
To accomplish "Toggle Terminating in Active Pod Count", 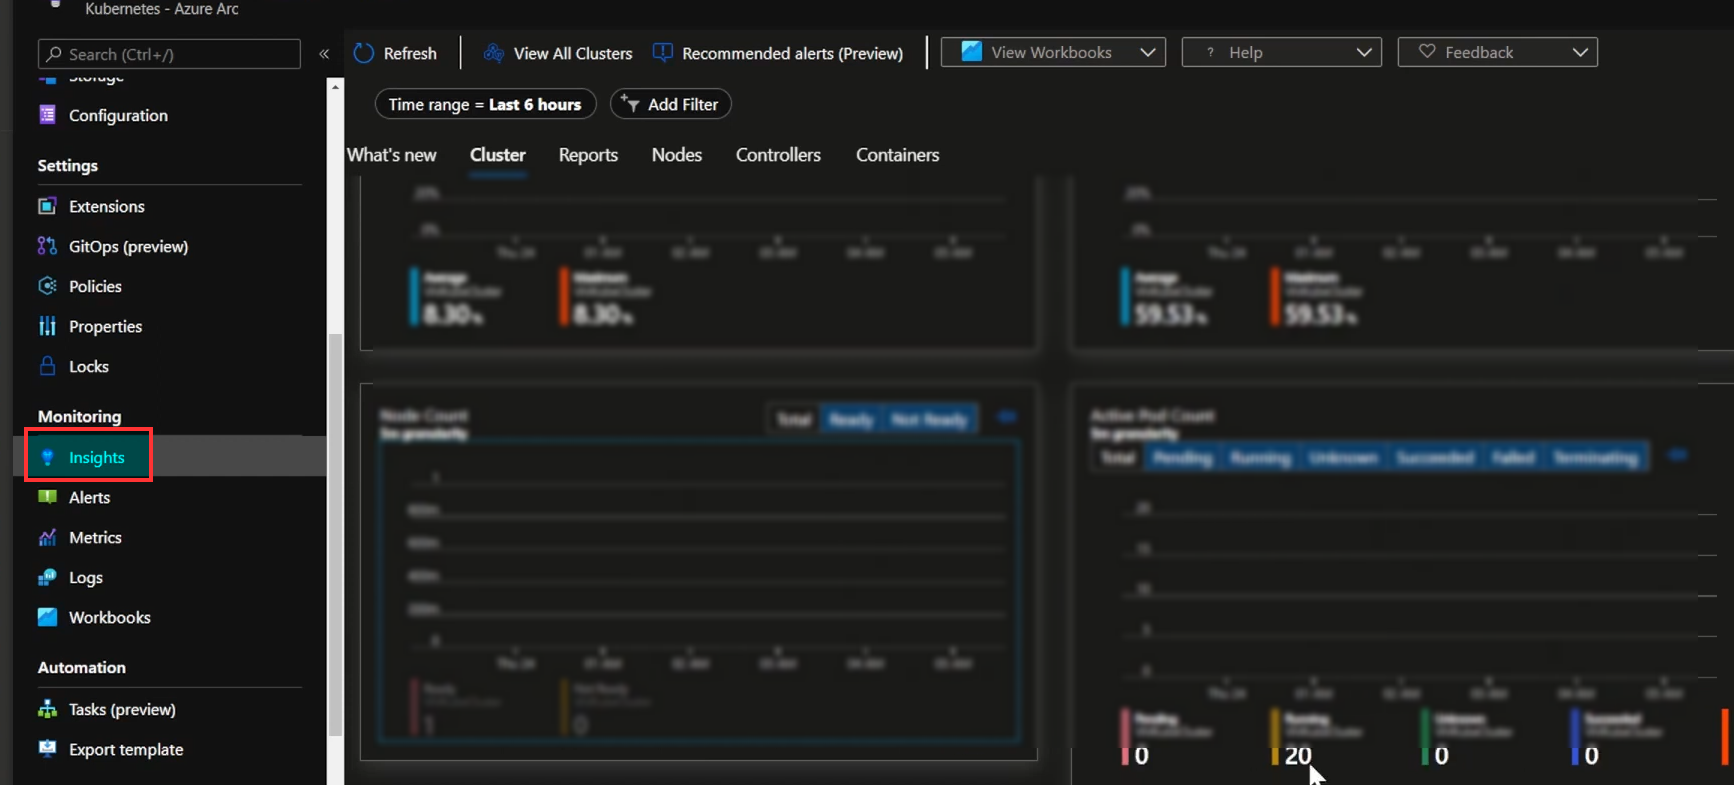I will point(1595,458).
